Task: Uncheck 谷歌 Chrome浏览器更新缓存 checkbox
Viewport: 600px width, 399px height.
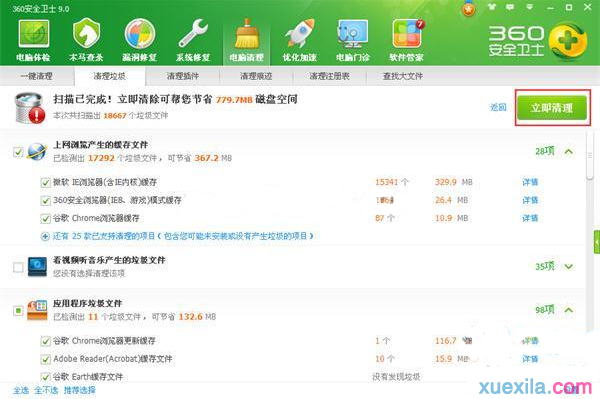Action: coord(45,341)
